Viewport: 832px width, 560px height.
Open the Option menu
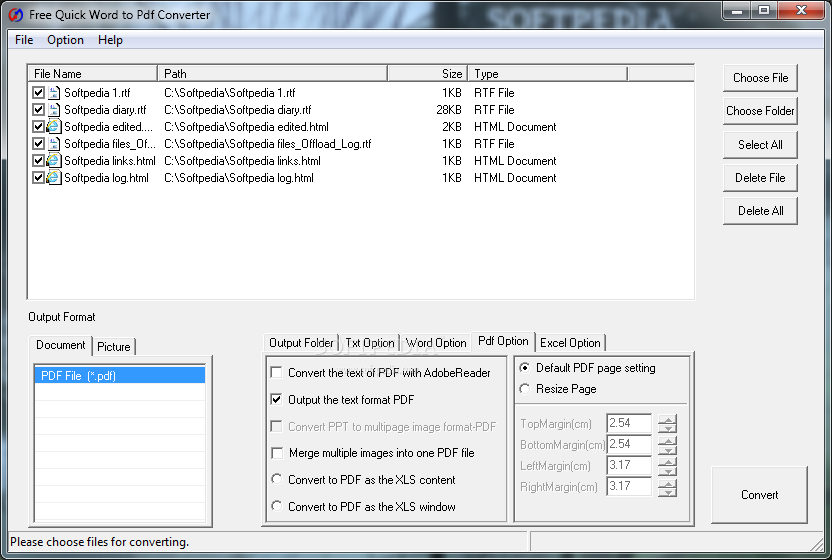(65, 40)
